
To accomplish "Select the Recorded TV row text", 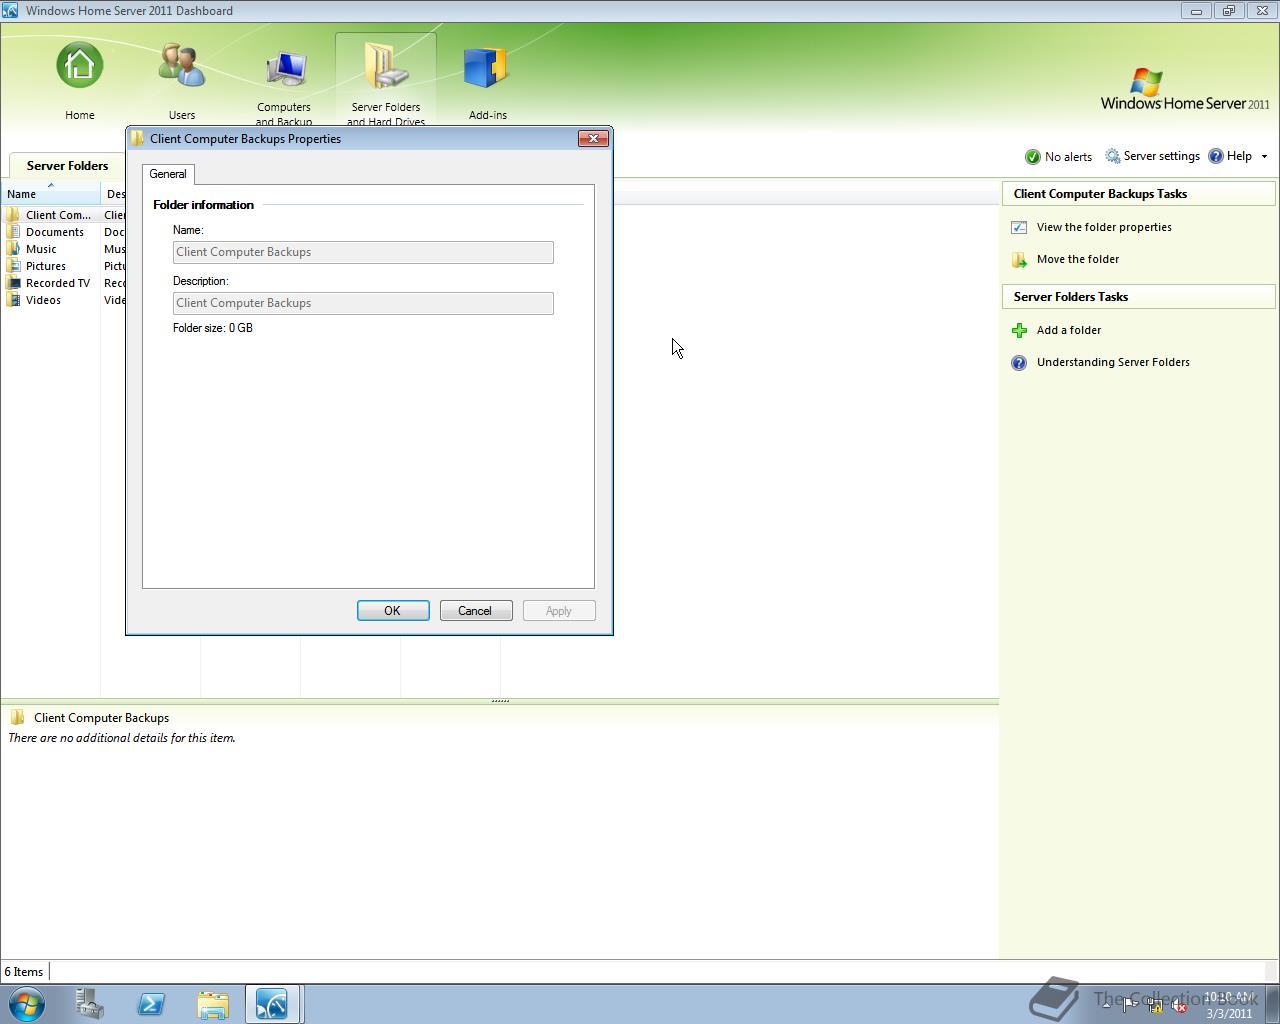I will coord(58,283).
